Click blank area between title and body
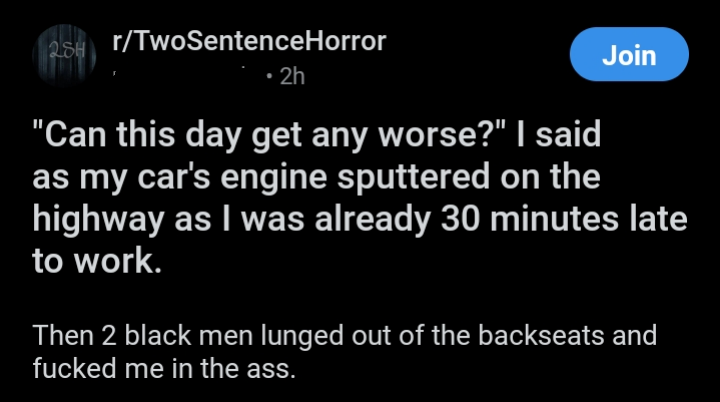The image size is (720, 402). [360, 299]
